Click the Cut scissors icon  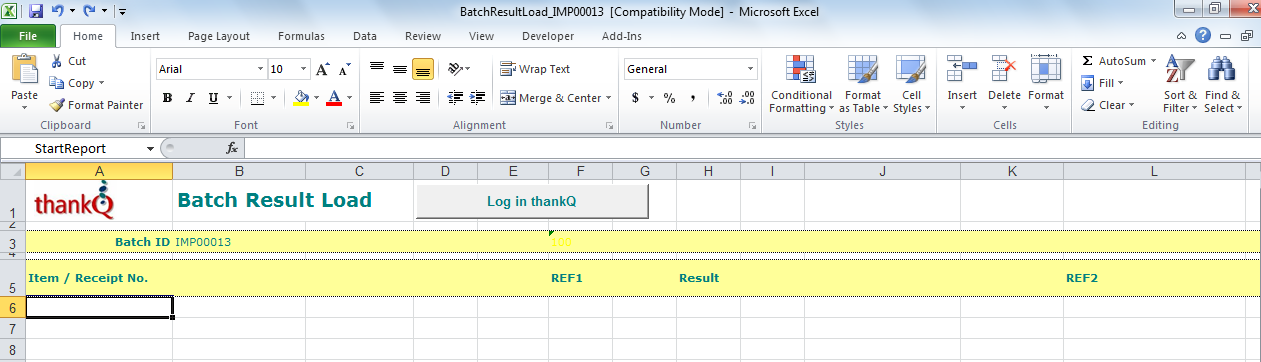[56, 61]
